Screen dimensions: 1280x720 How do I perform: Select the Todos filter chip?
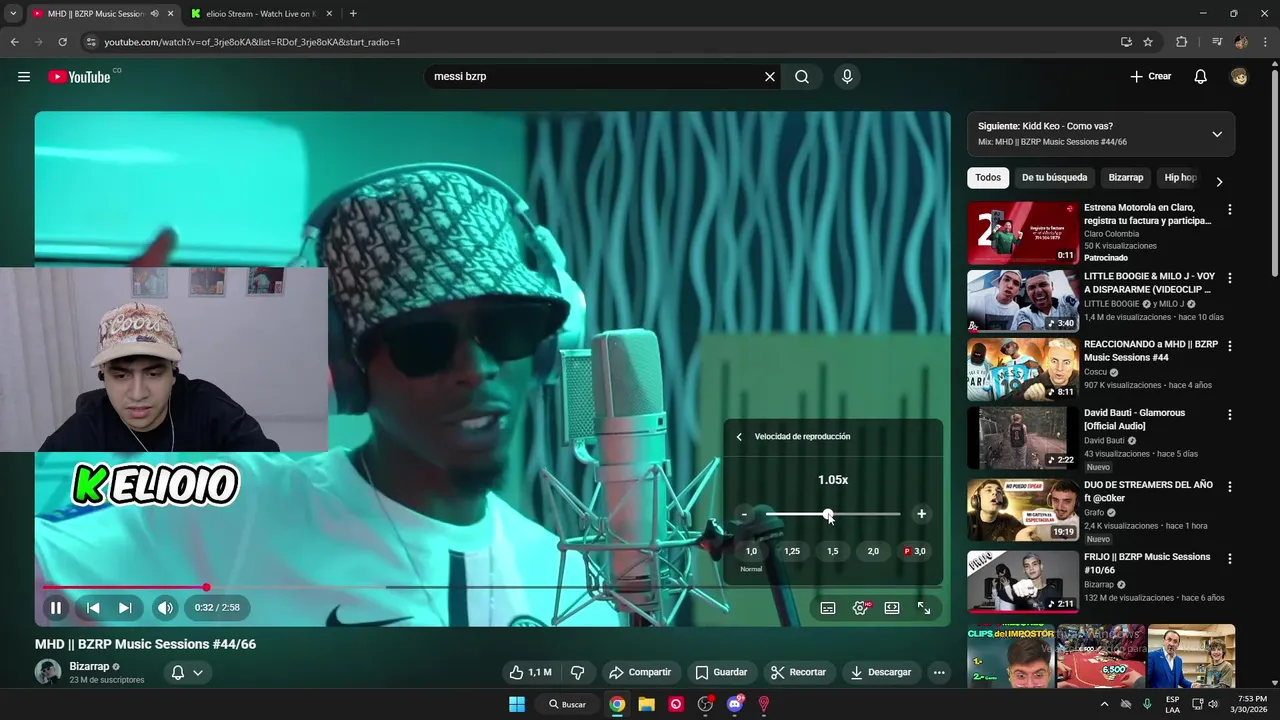coord(988,178)
